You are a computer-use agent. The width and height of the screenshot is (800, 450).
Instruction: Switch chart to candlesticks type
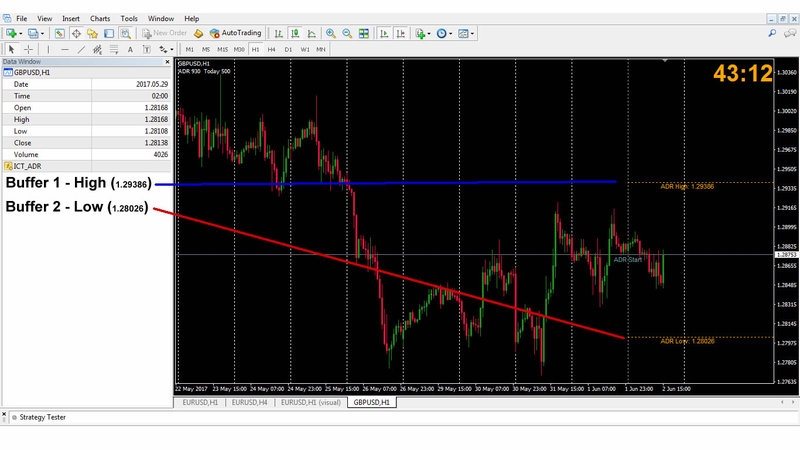pyautogui.click(x=295, y=33)
